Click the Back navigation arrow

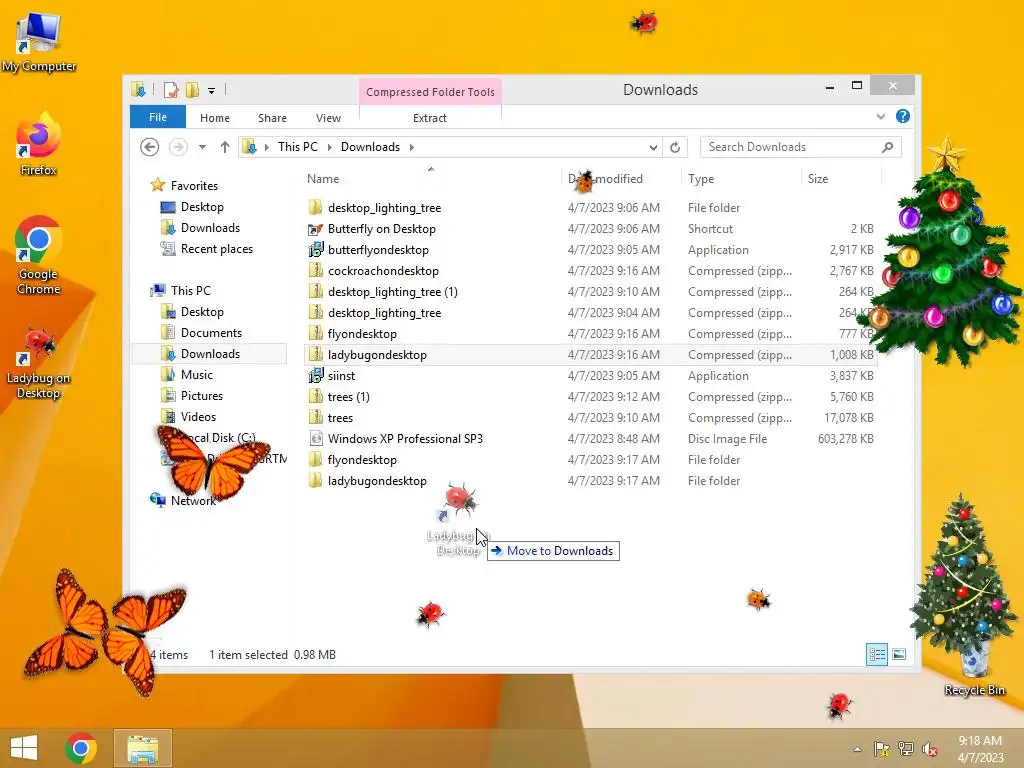click(x=150, y=147)
